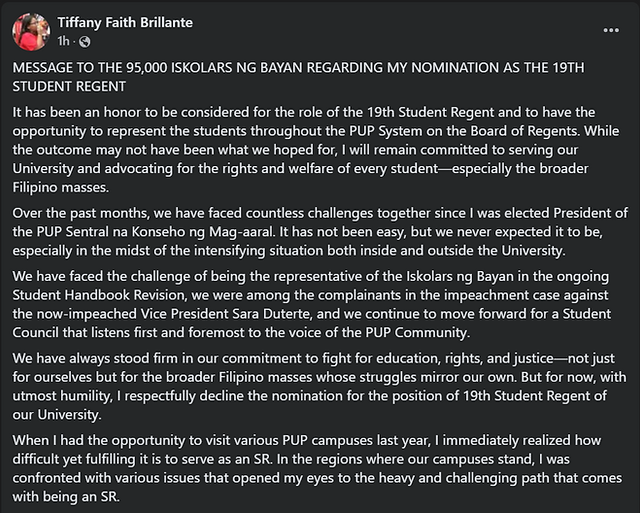Click the paragraph beginning When I had the opportunity
Viewport: 640px width, 513px height.
(x=317, y=468)
